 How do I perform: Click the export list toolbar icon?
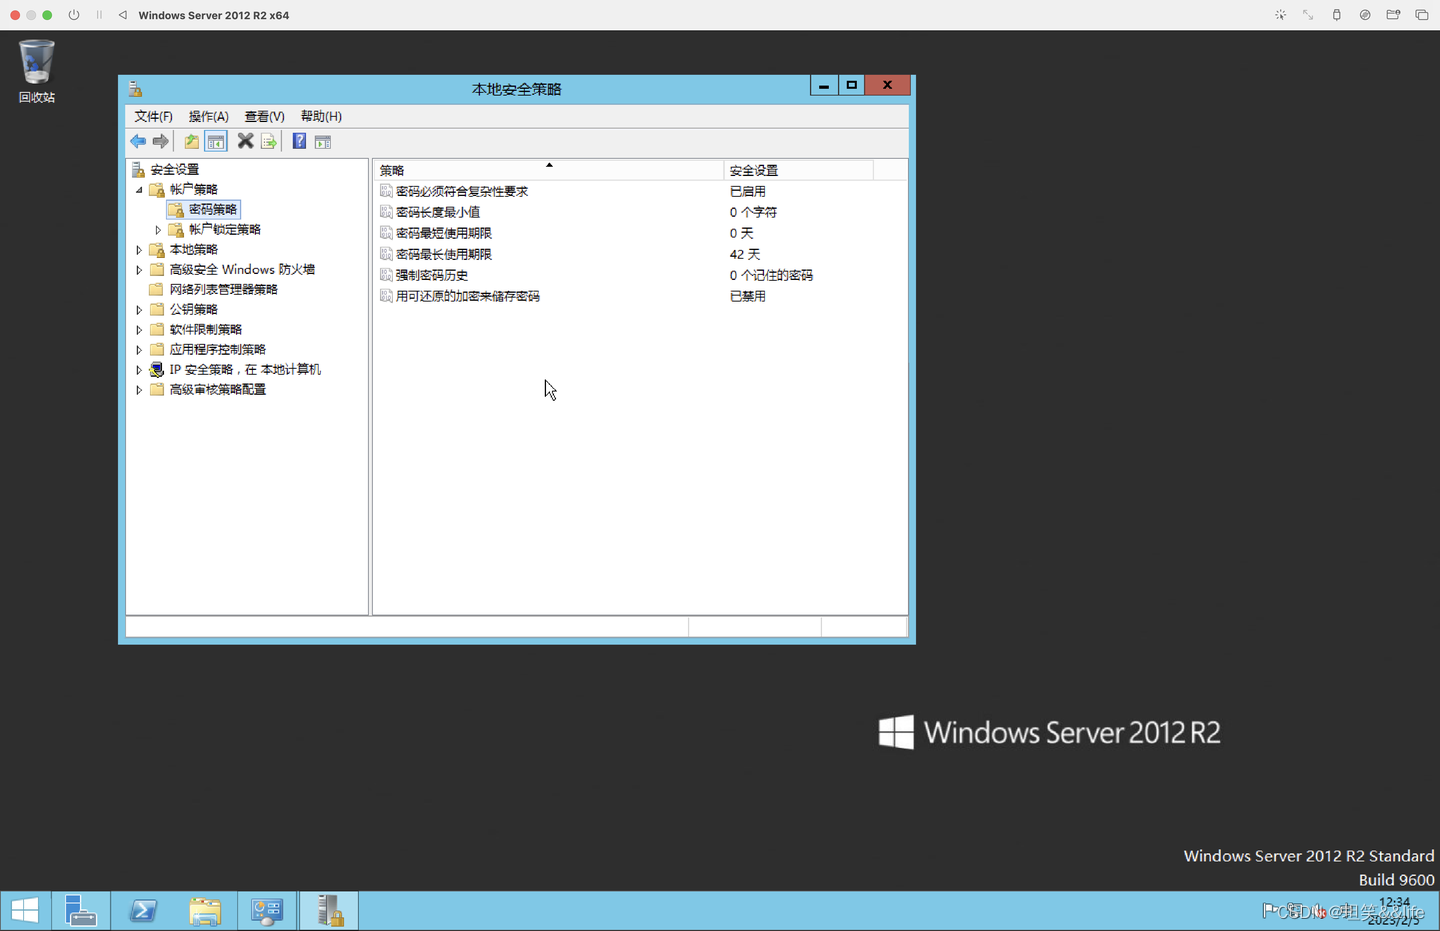point(269,142)
